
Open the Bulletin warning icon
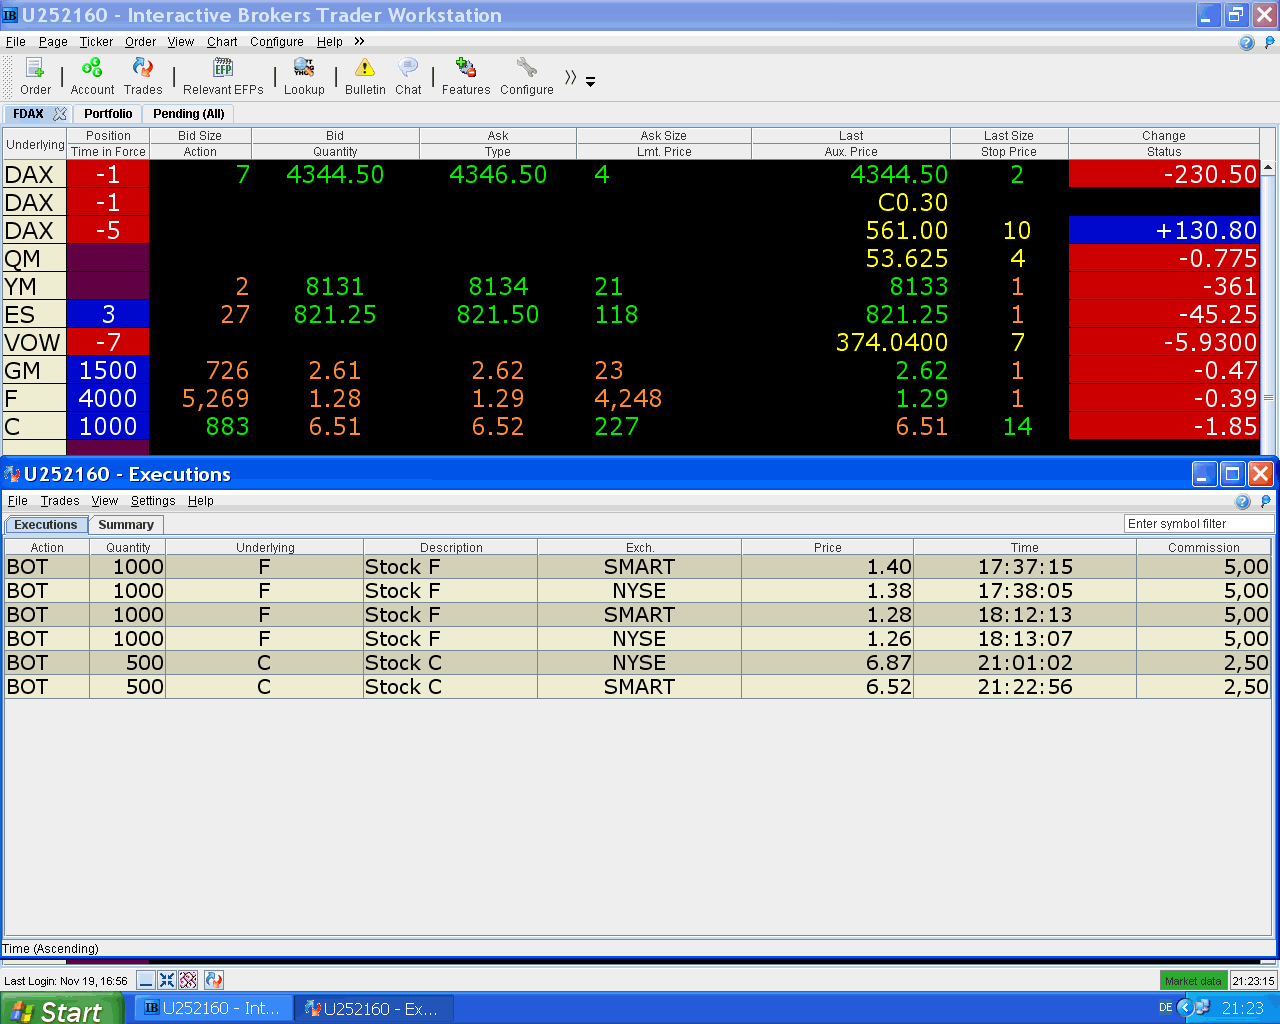click(365, 68)
